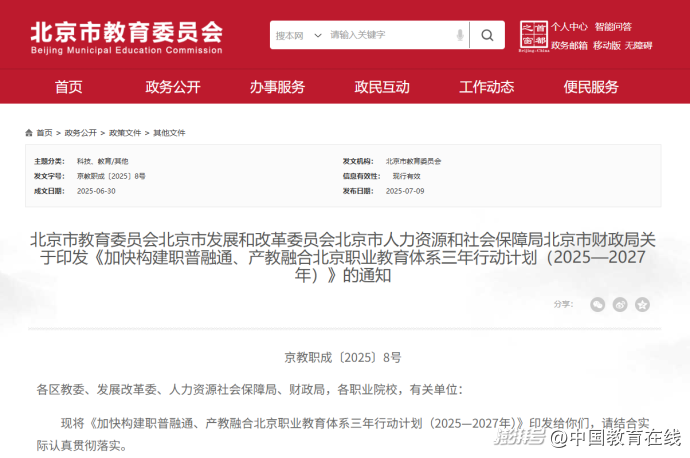Open the 首页 navigation tab
Viewport: 690px width, 458px height.
pos(69,87)
